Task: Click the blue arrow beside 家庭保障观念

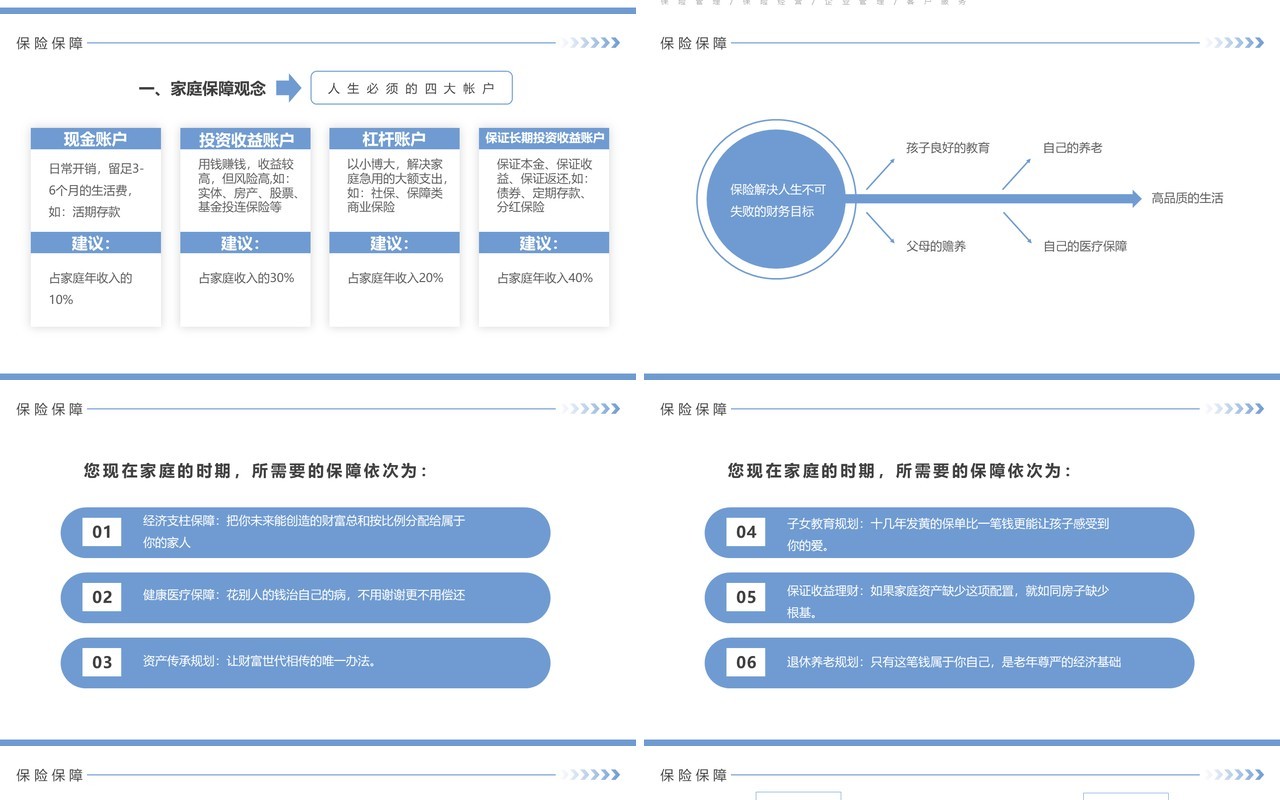Action: 288,88
